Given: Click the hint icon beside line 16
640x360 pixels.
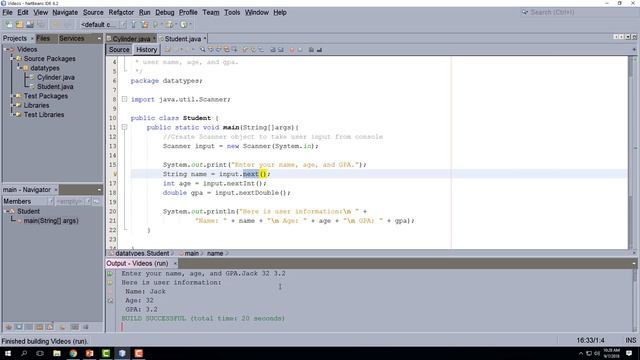Looking at the screenshot, I should coord(115,174).
